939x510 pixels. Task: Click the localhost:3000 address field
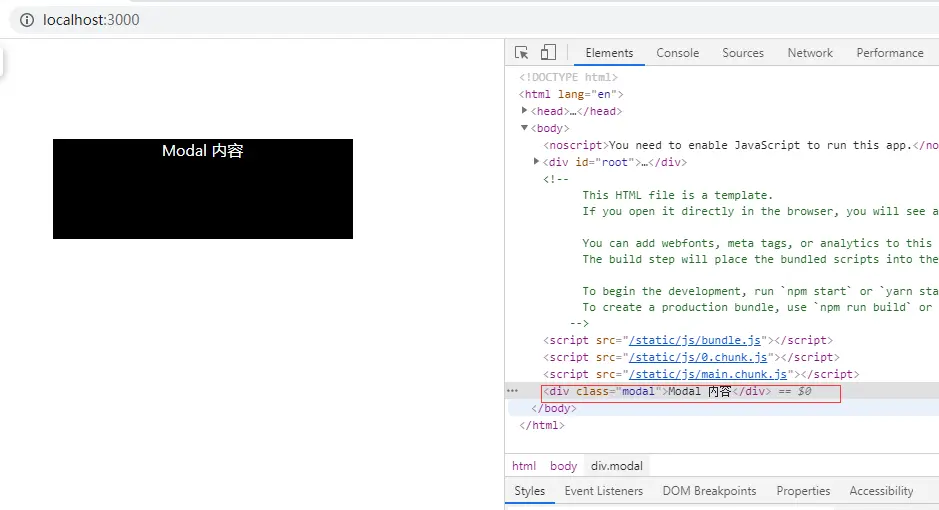[x=91, y=20]
